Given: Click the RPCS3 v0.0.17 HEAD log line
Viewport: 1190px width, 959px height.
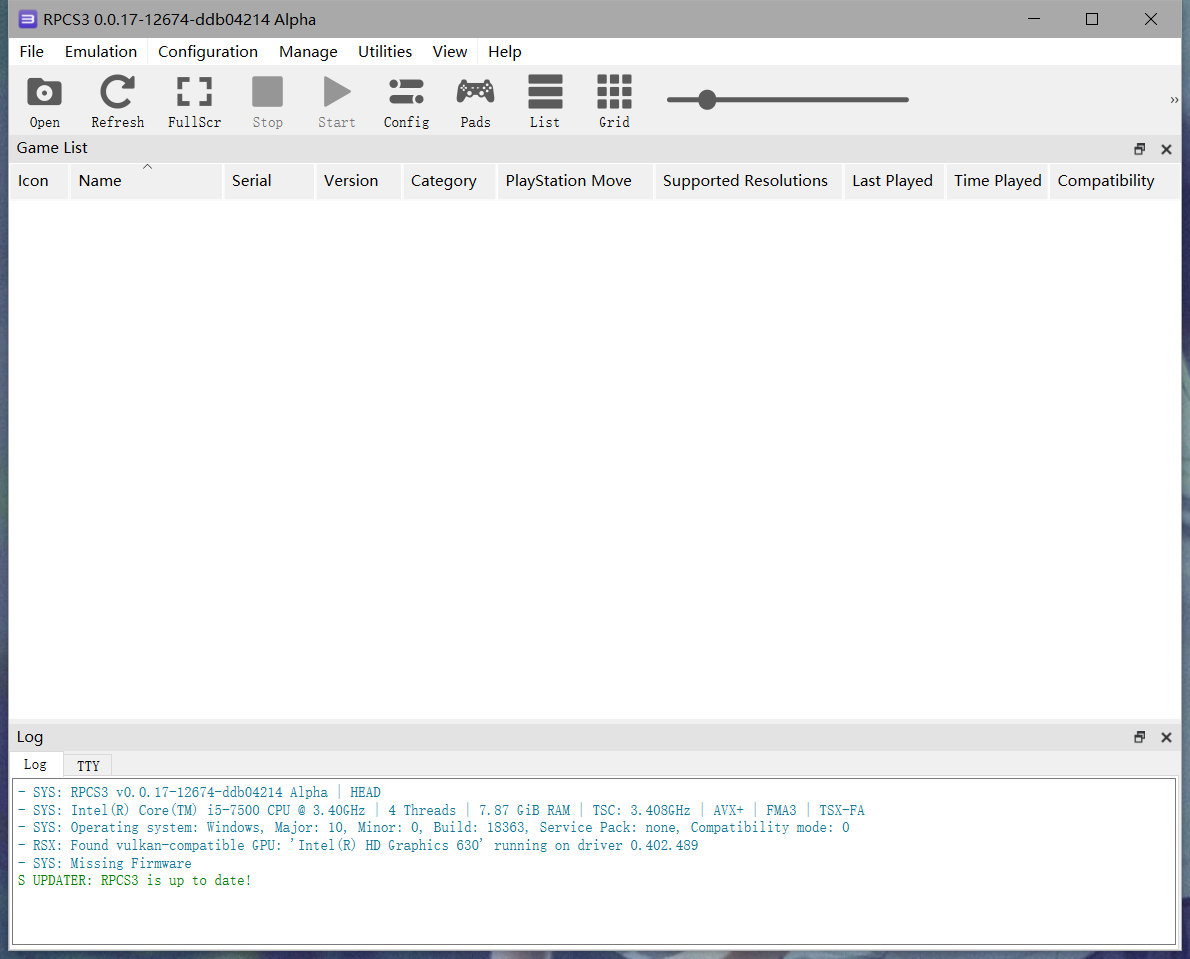Looking at the screenshot, I should [x=200, y=792].
